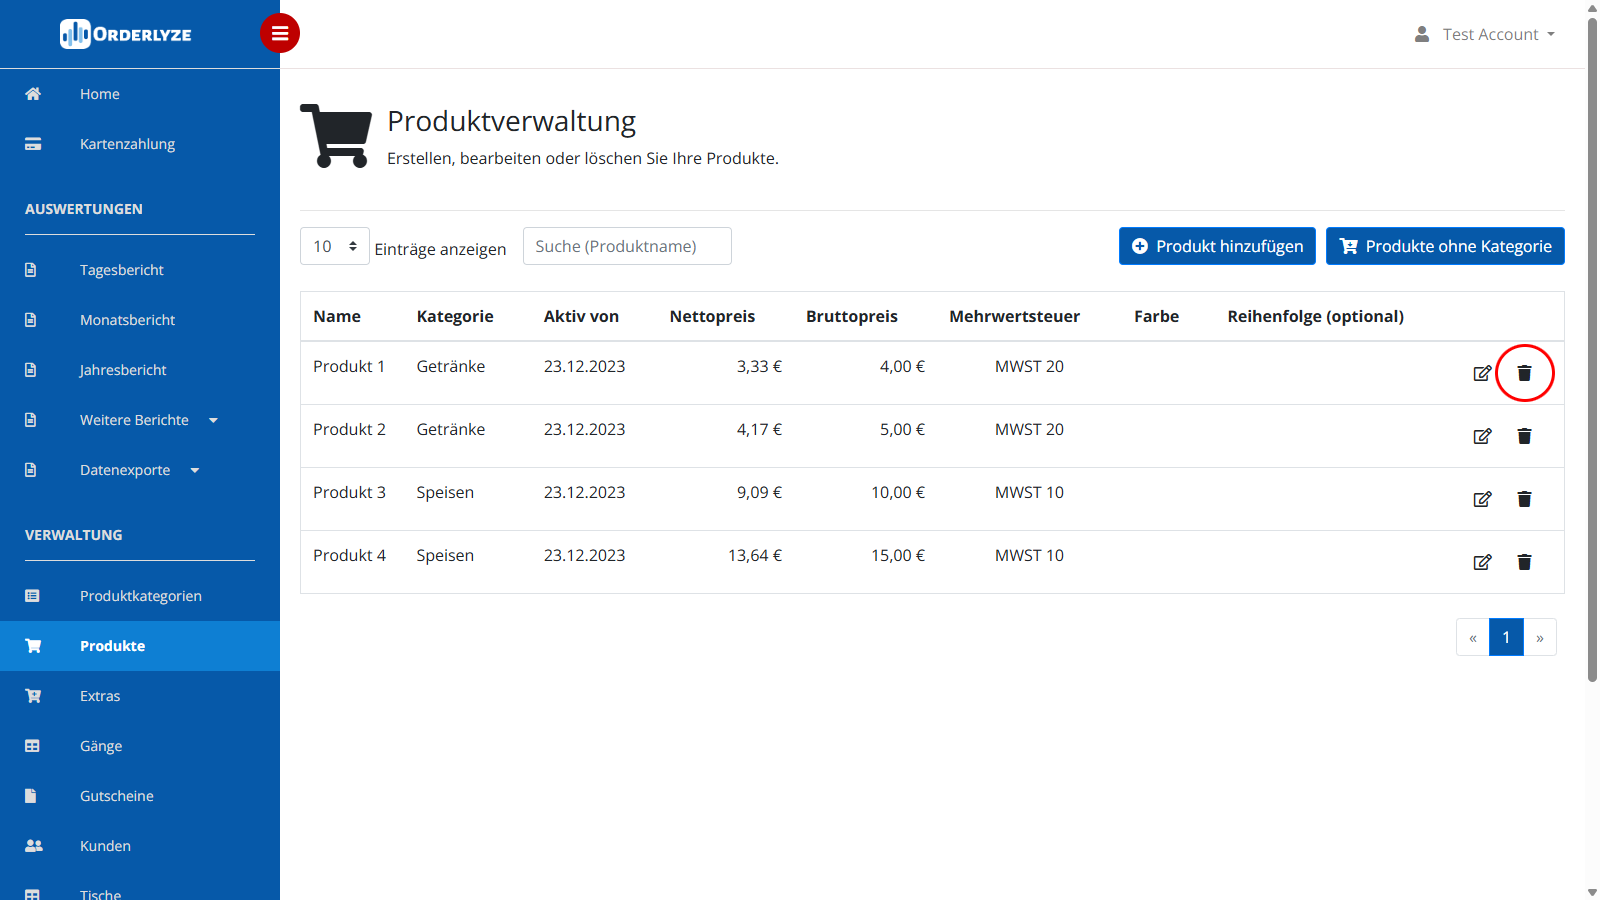The width and height of the screenshot is (1600, 900).
Task: Open Home in the sidebar
Action: tap(140, 94)
